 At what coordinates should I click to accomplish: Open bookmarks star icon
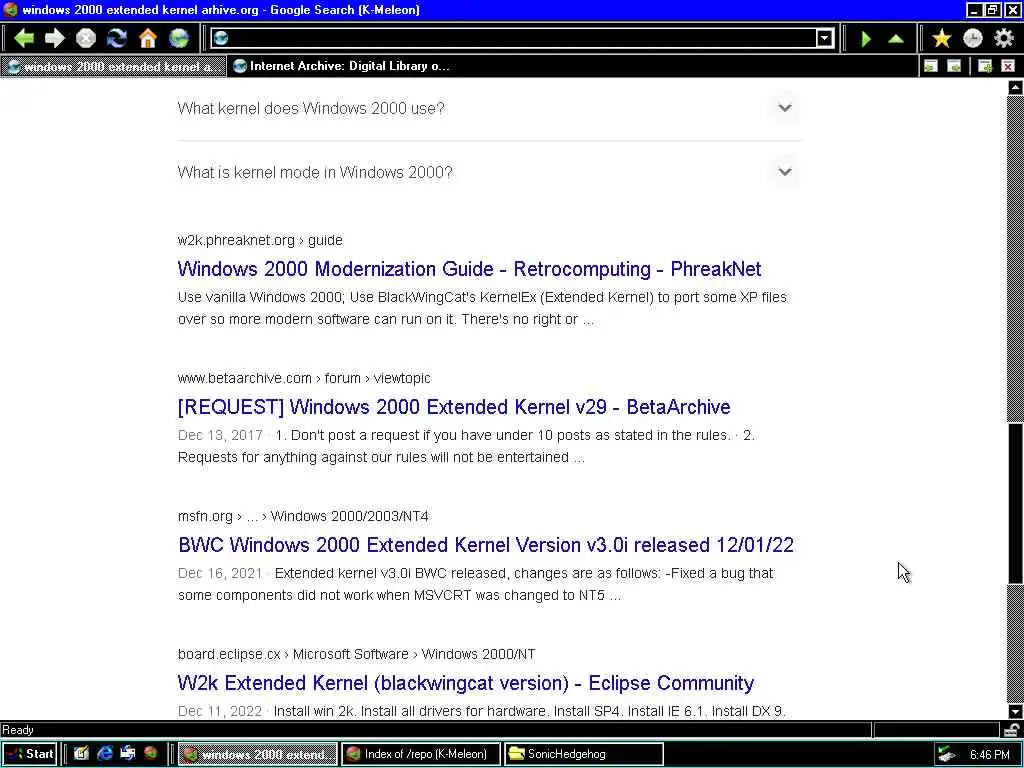pos(942,39)
